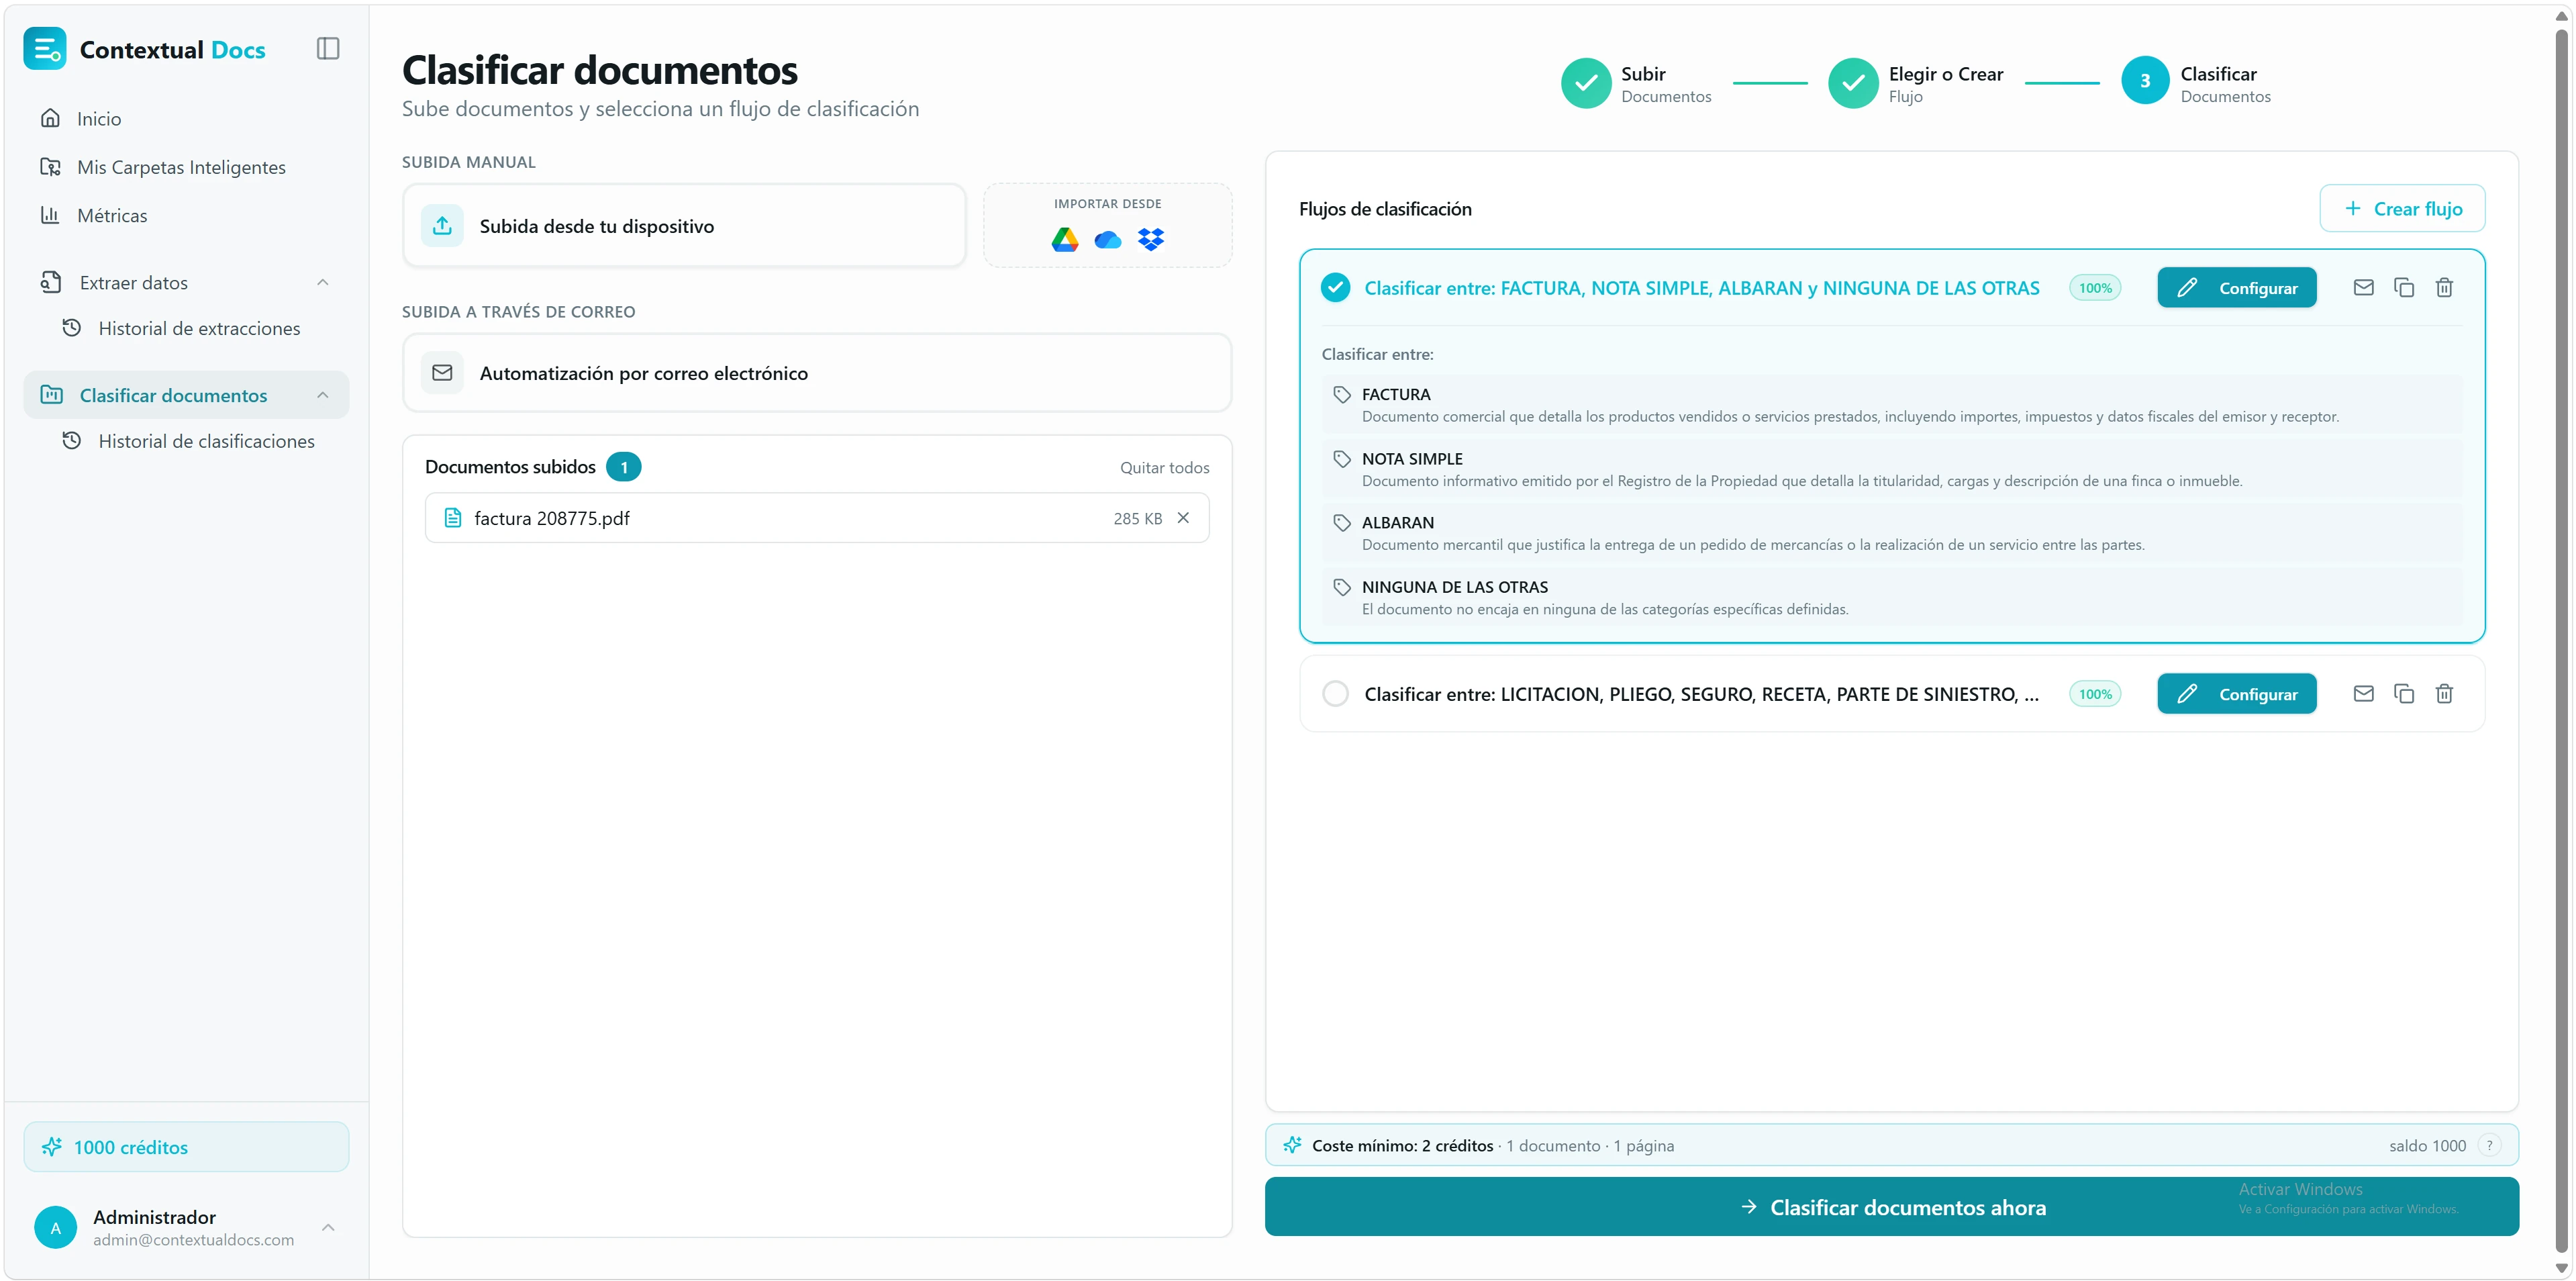This screenshot has height=1281, width=2576.
Task: Click Clasificar documentos ahora button
Action: click(1891, 1207)
